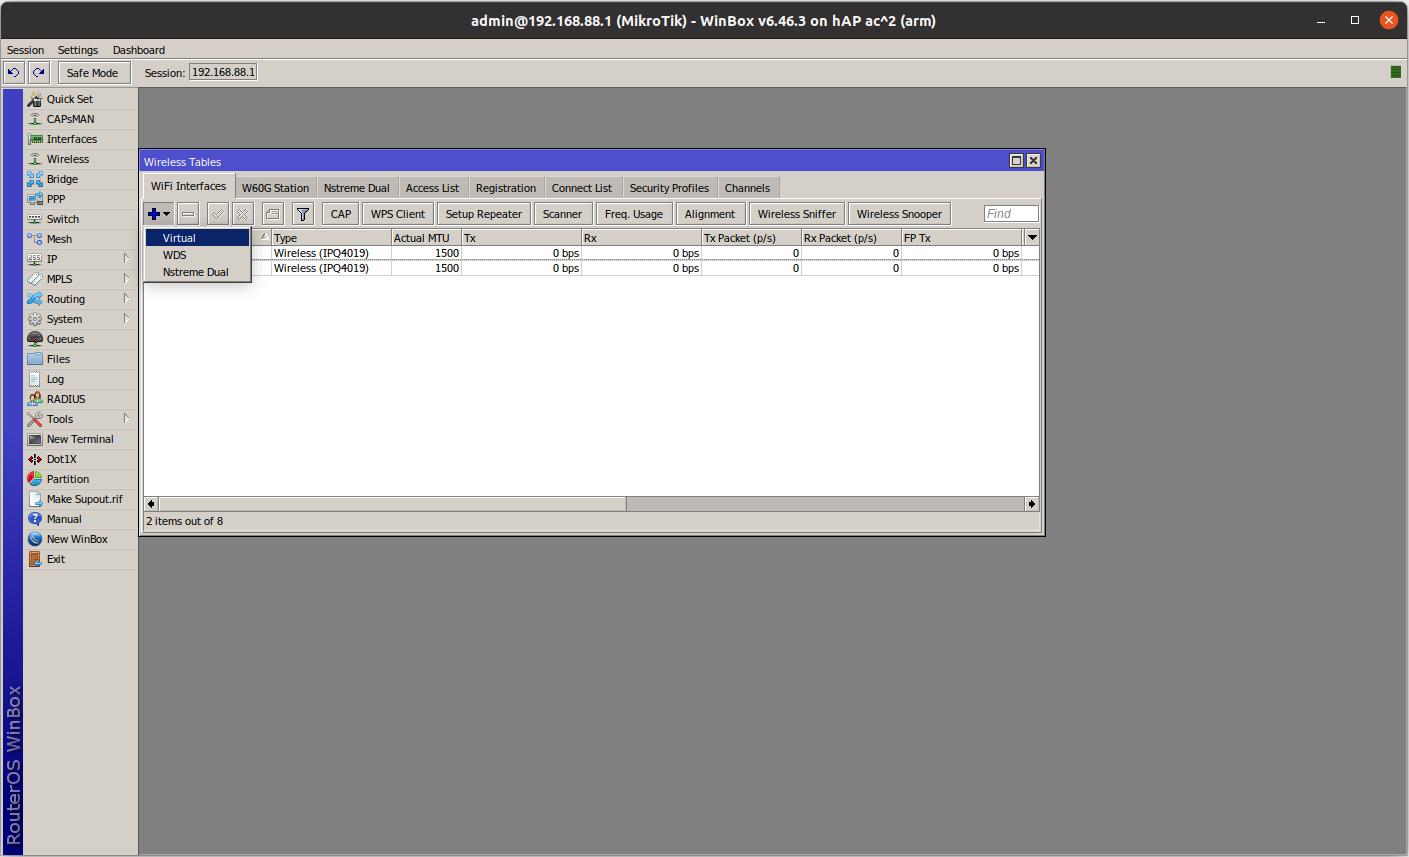
Task: Click the Freq. Usage button
Action: (634, 214)
